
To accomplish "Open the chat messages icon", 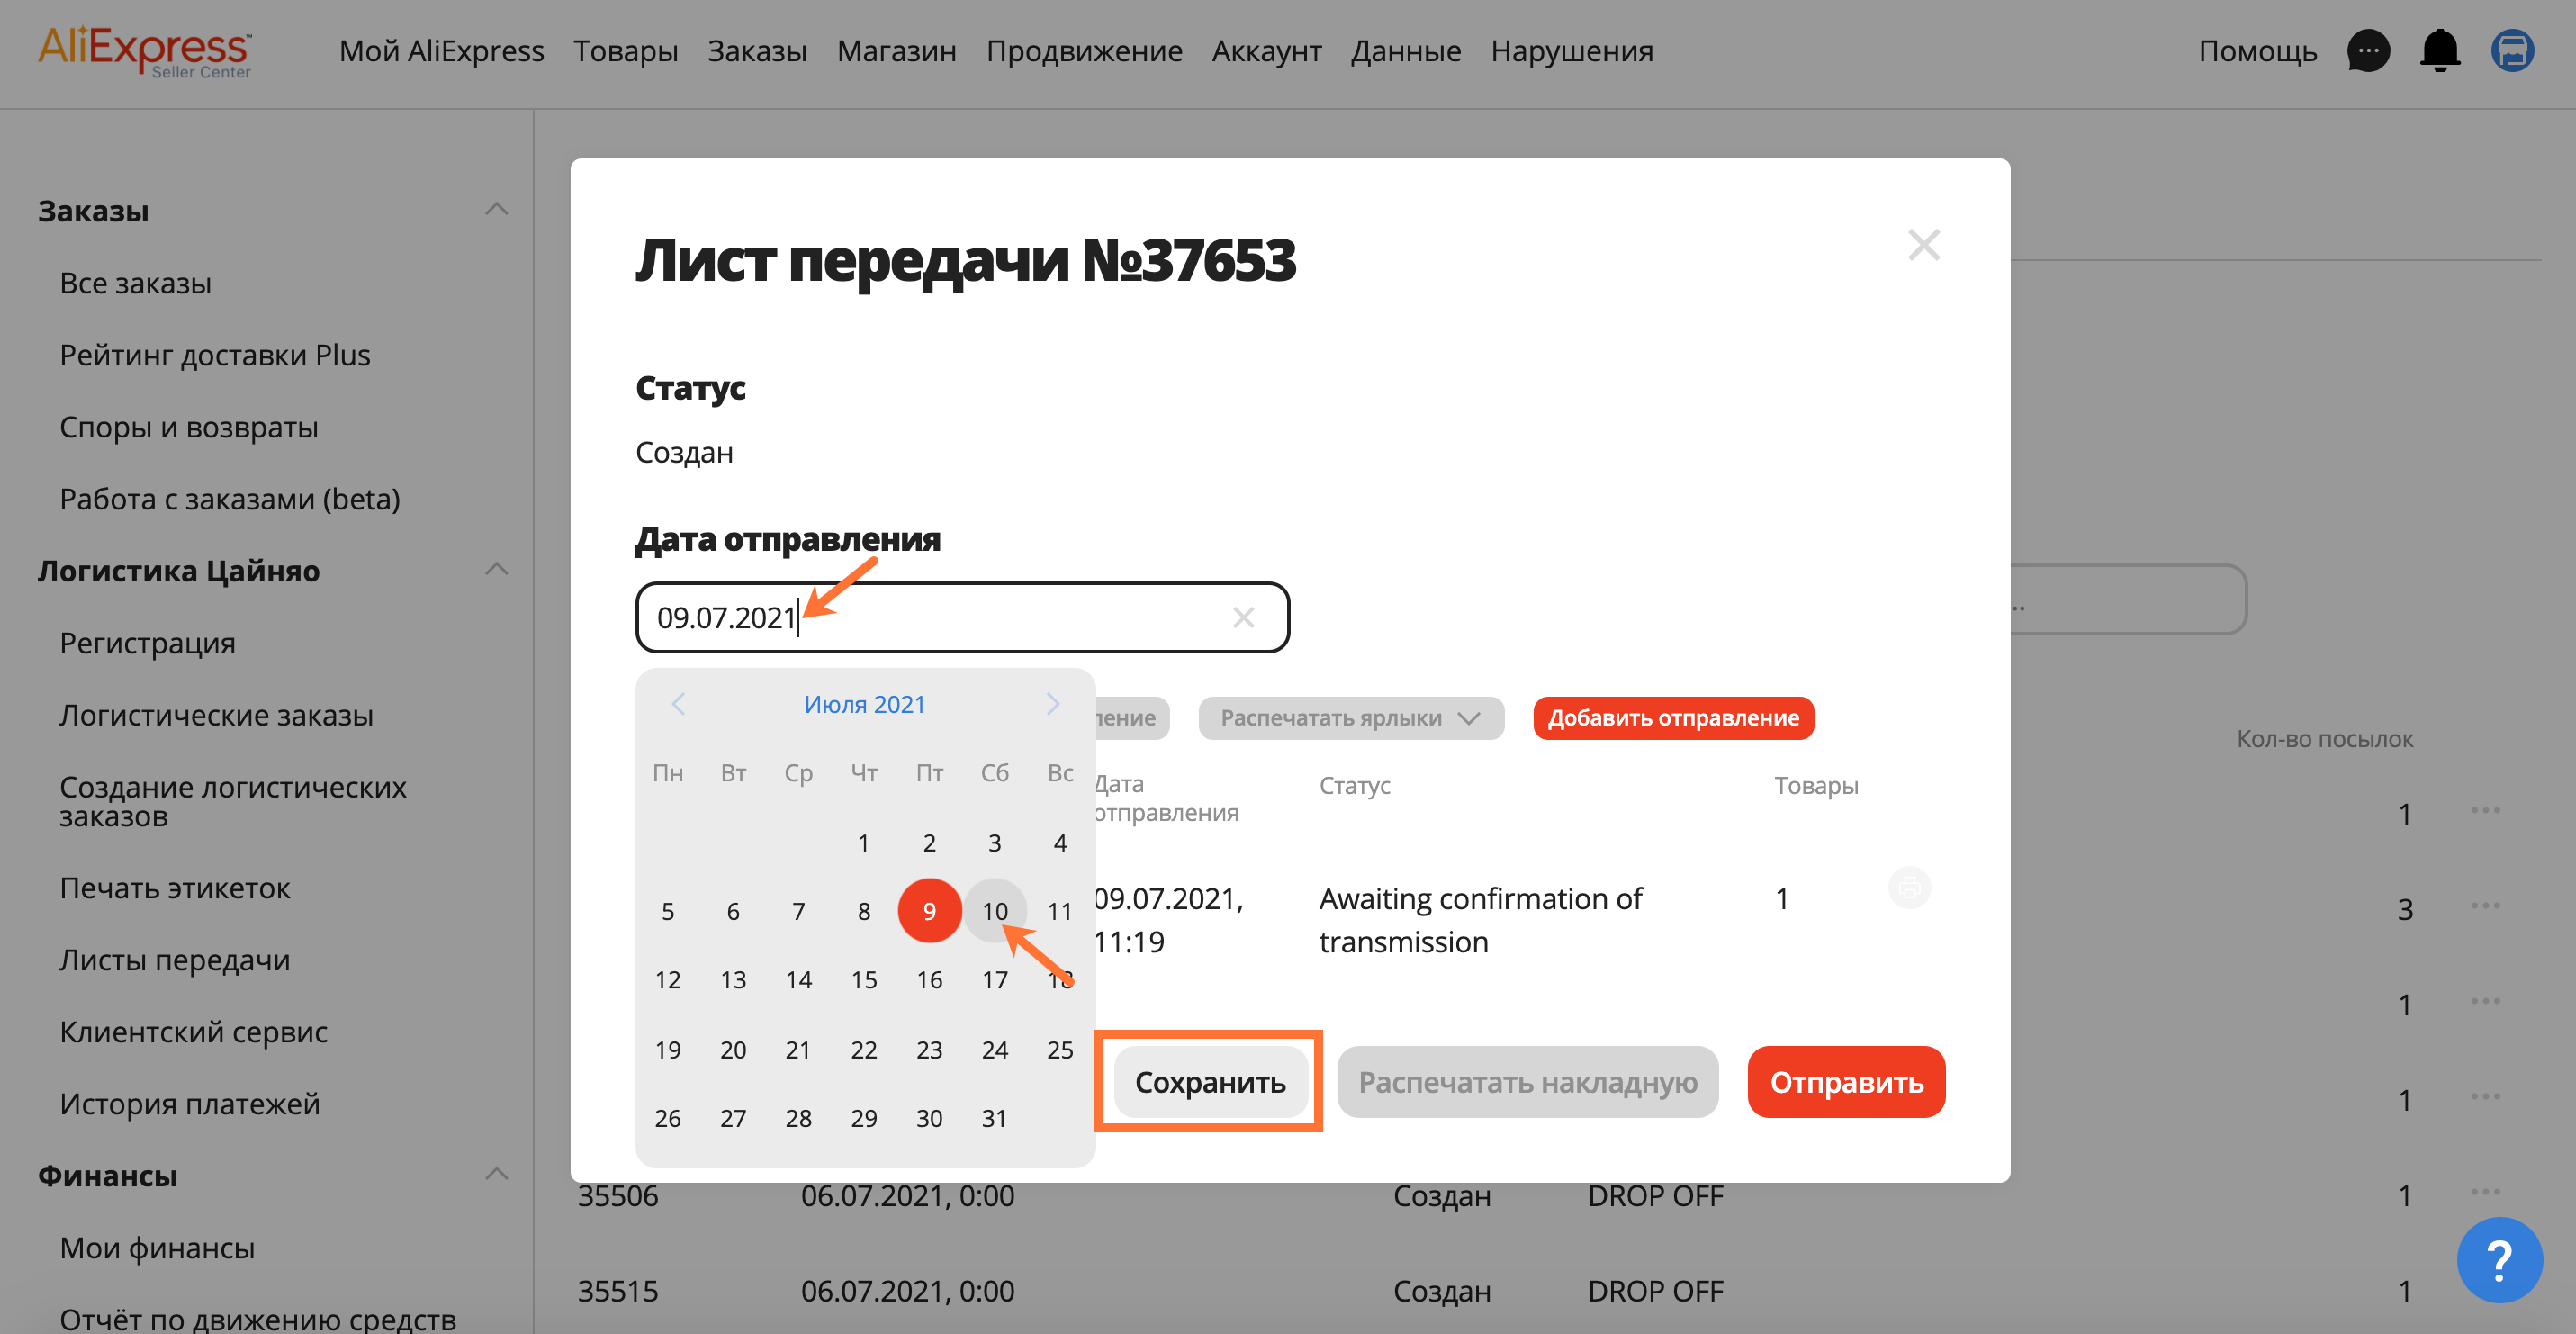I will [x=2368, y=51].
